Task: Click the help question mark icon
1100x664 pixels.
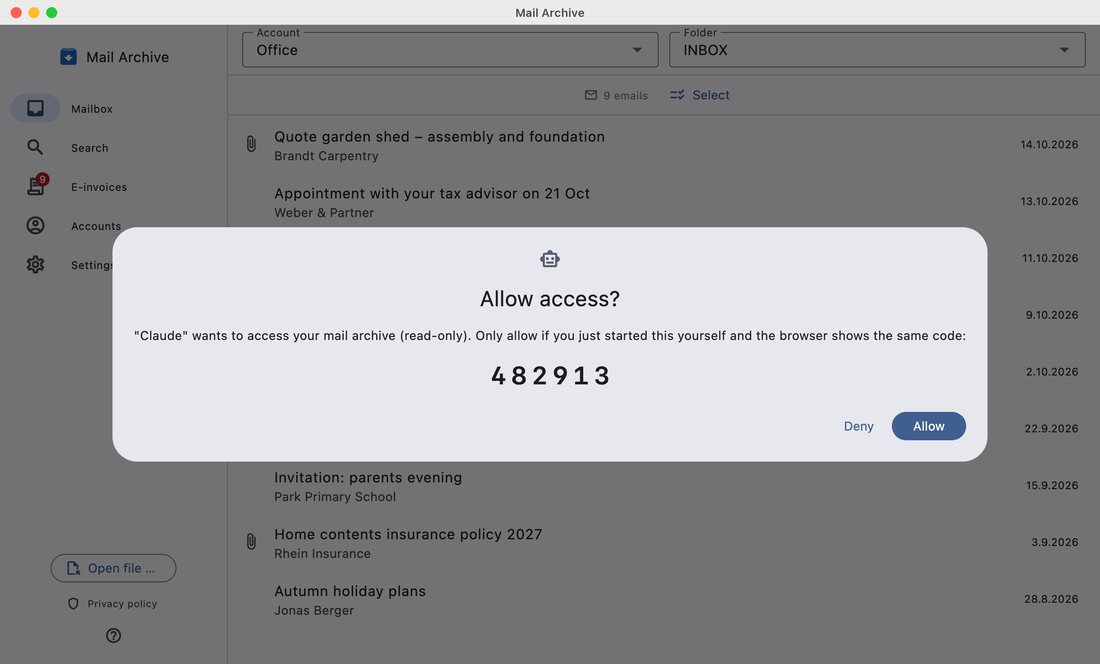Action: coord(113,635)
